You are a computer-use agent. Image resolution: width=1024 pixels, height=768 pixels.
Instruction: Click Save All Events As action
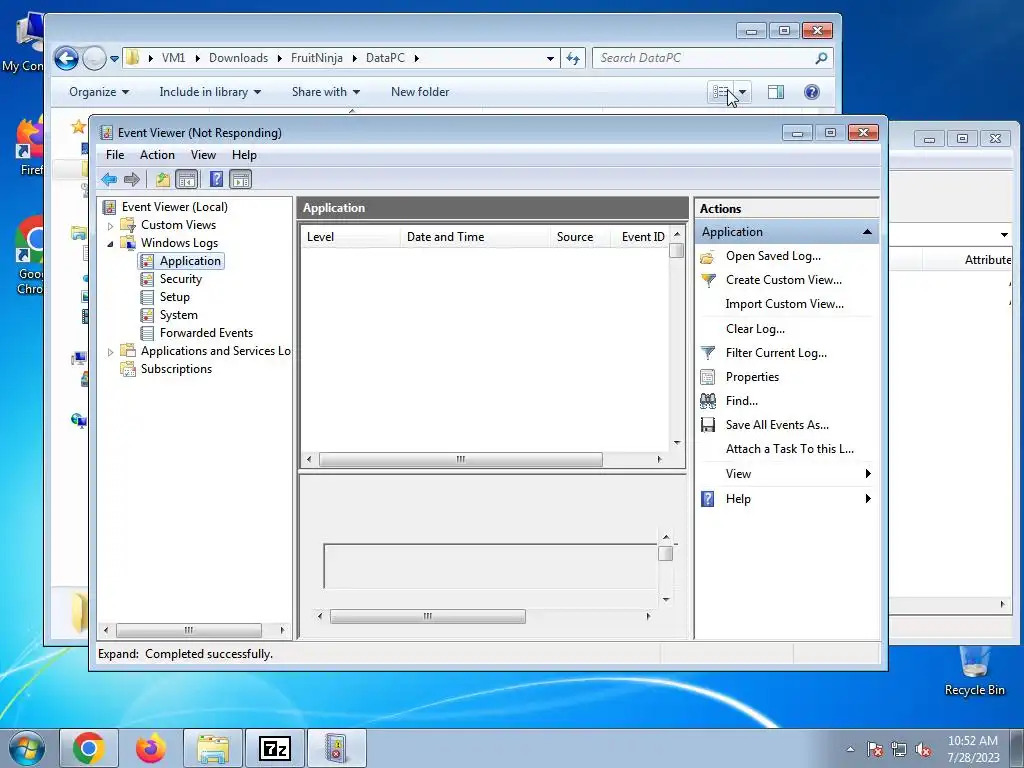[777, 425]
